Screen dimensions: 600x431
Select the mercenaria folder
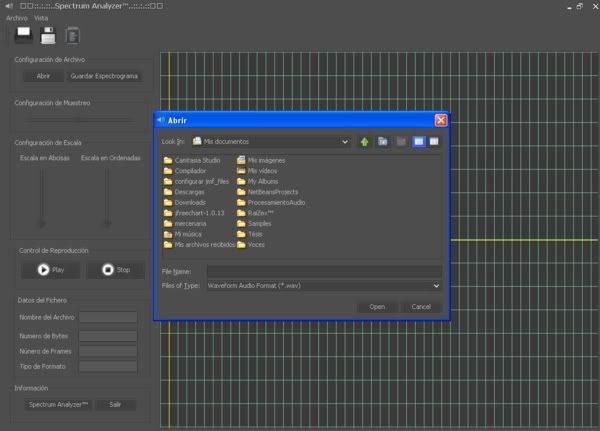click(185, 224)
